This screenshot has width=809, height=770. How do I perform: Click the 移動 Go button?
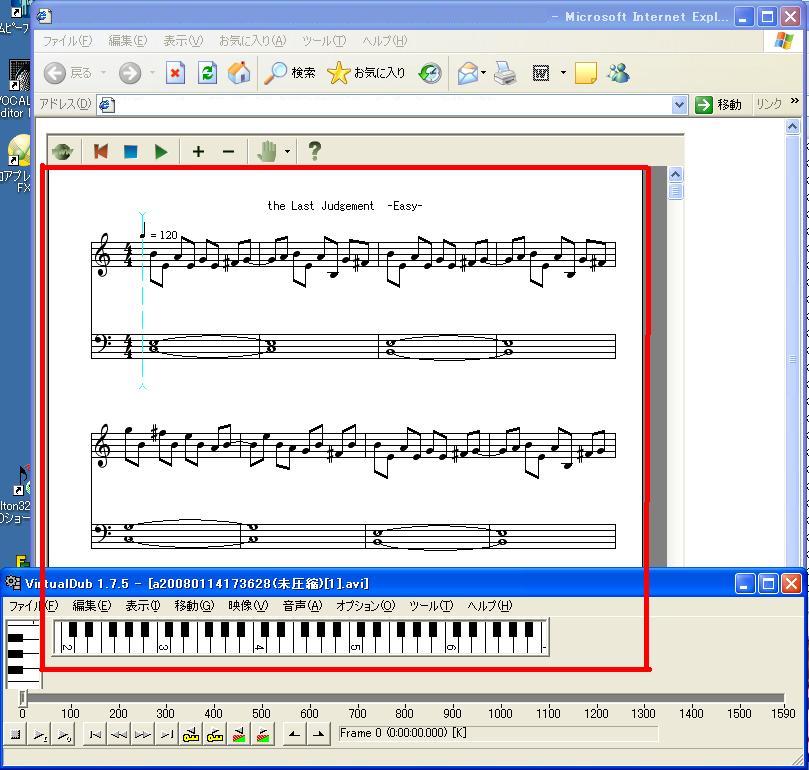click(719, 104)
